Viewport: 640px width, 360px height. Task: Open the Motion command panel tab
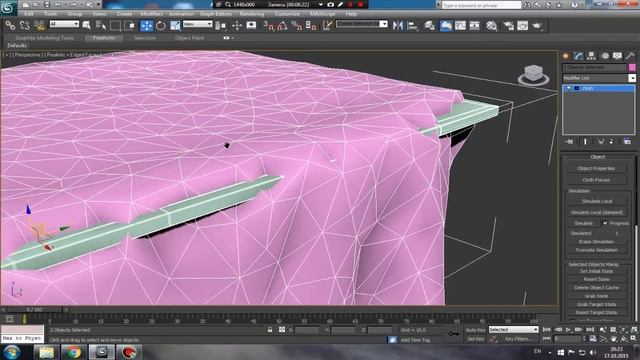coord(605,56)
